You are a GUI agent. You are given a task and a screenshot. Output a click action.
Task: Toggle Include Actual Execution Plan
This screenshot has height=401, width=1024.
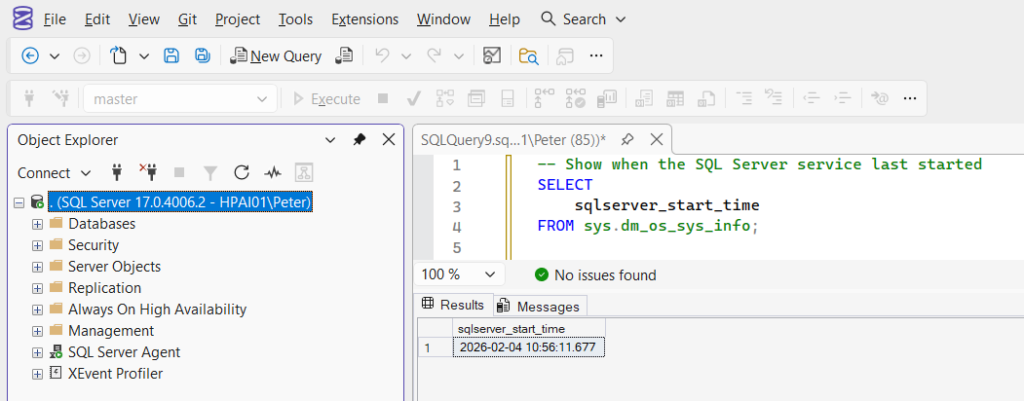click(545, 99)
